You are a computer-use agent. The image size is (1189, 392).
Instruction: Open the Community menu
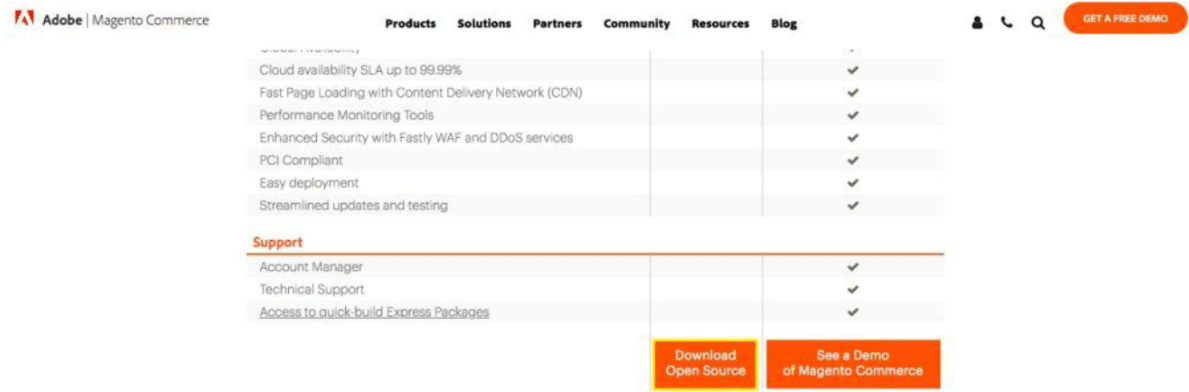[x=637, y=24]
